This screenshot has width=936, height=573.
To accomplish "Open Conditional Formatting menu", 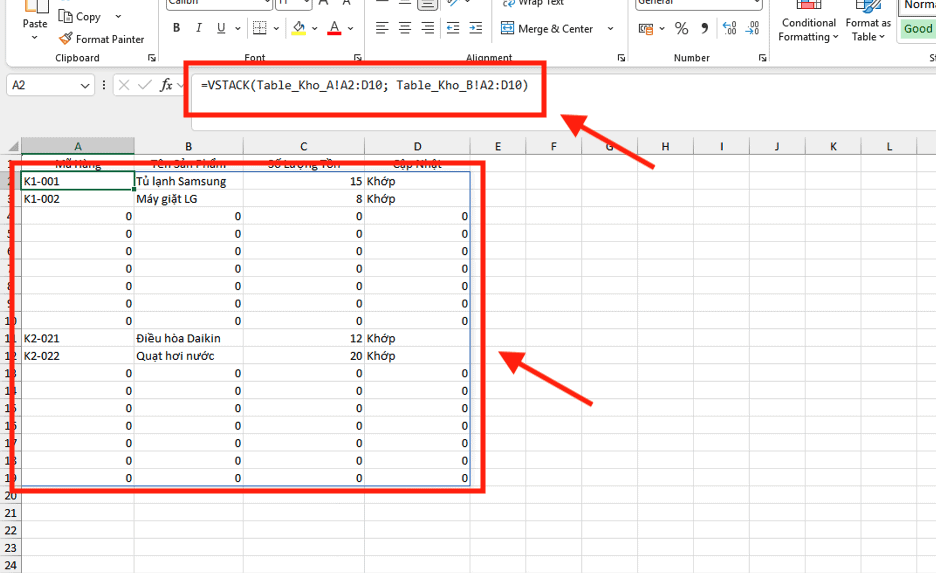I will pos(809,23).
